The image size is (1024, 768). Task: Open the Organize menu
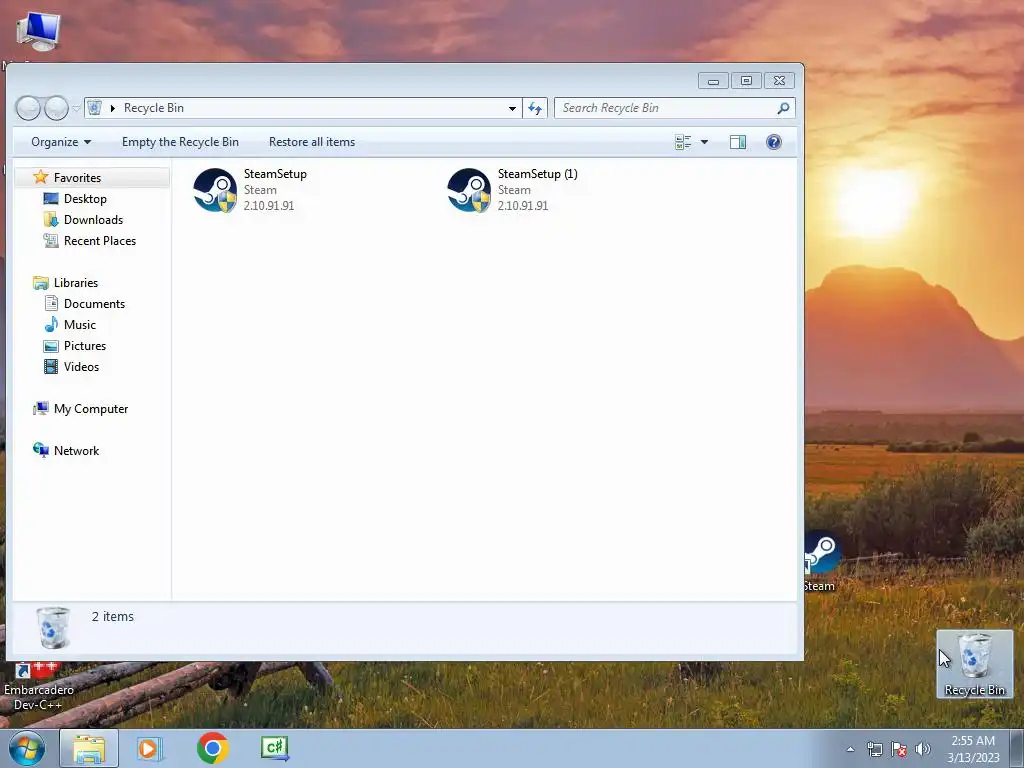point(61,142)
